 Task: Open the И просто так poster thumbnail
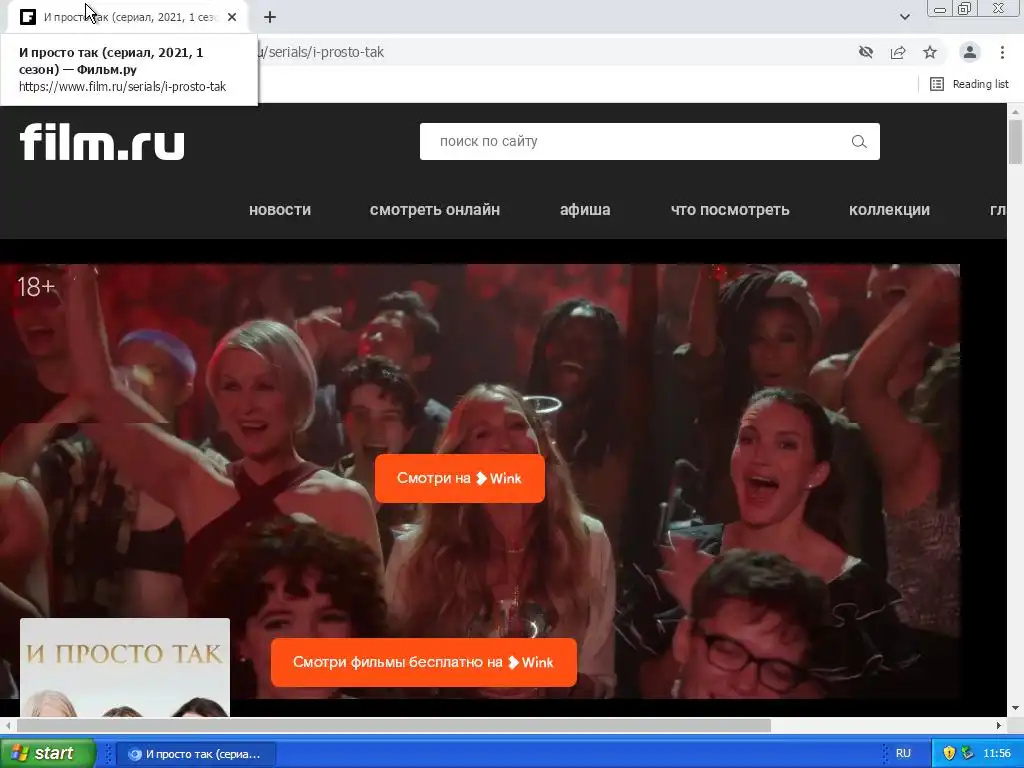(x=125, y=667)
